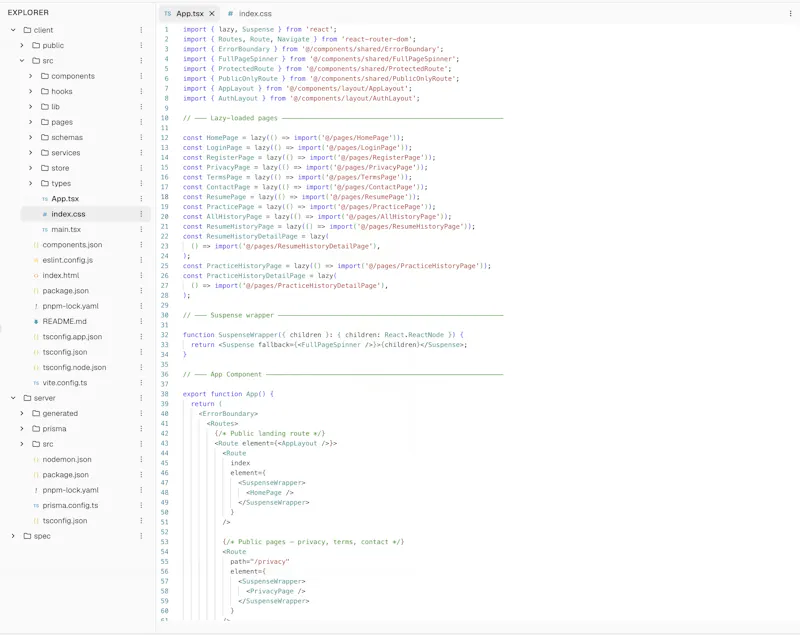The image size is (800, 635).
Task: Open more options for prisma folder
Action: (141, 428)
